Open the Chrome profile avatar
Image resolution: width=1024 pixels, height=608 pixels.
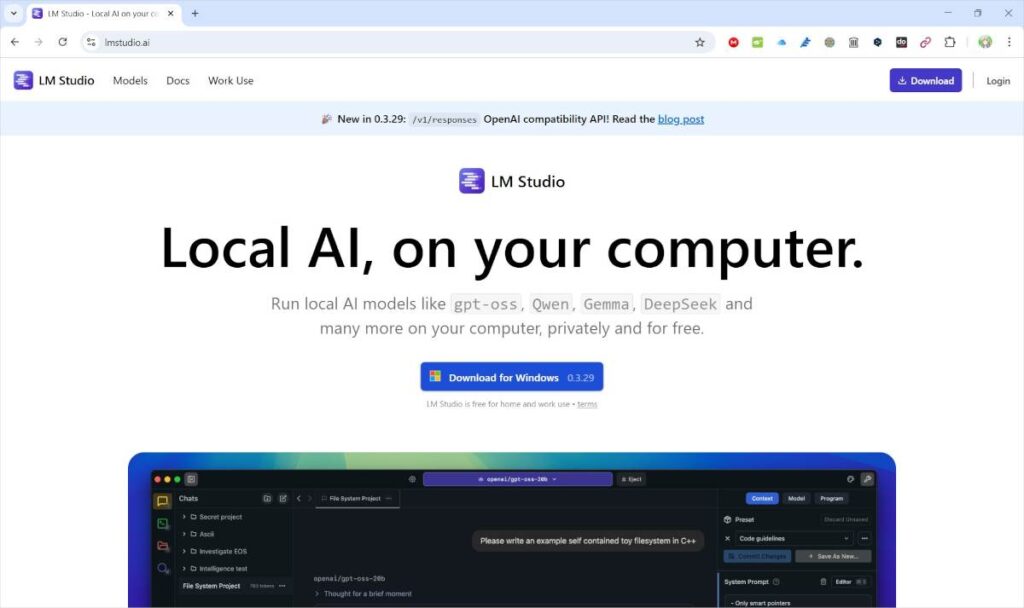[985, 42]
